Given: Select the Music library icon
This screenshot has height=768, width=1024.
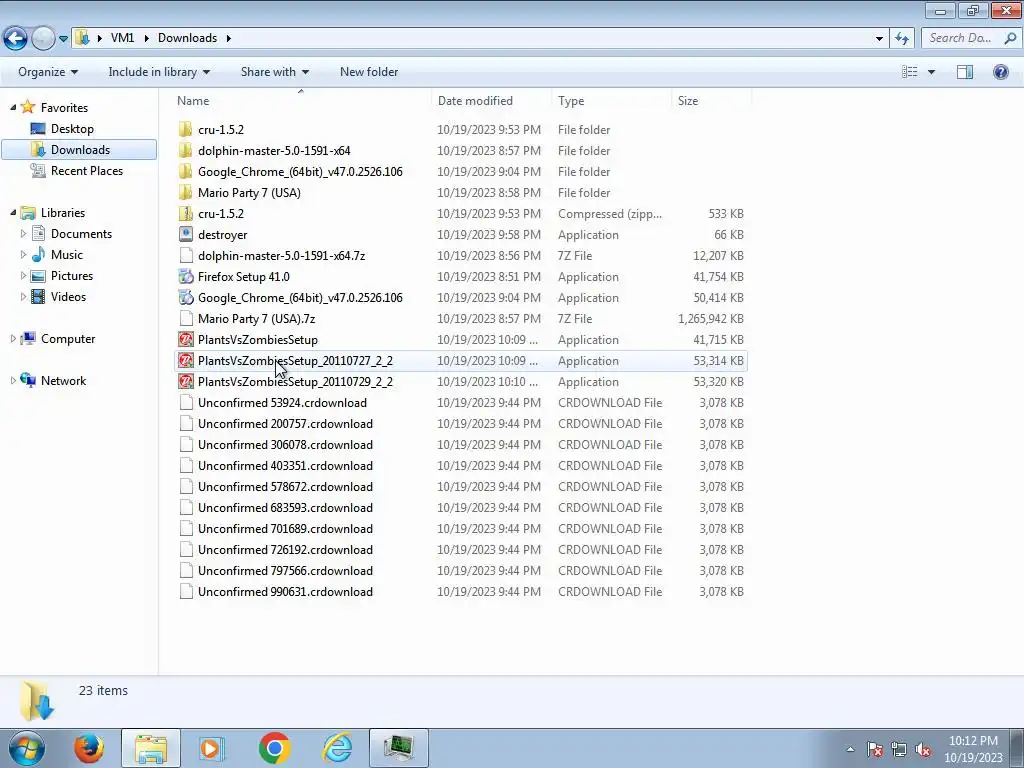Looking at the screenshot, I should [39, 255].
